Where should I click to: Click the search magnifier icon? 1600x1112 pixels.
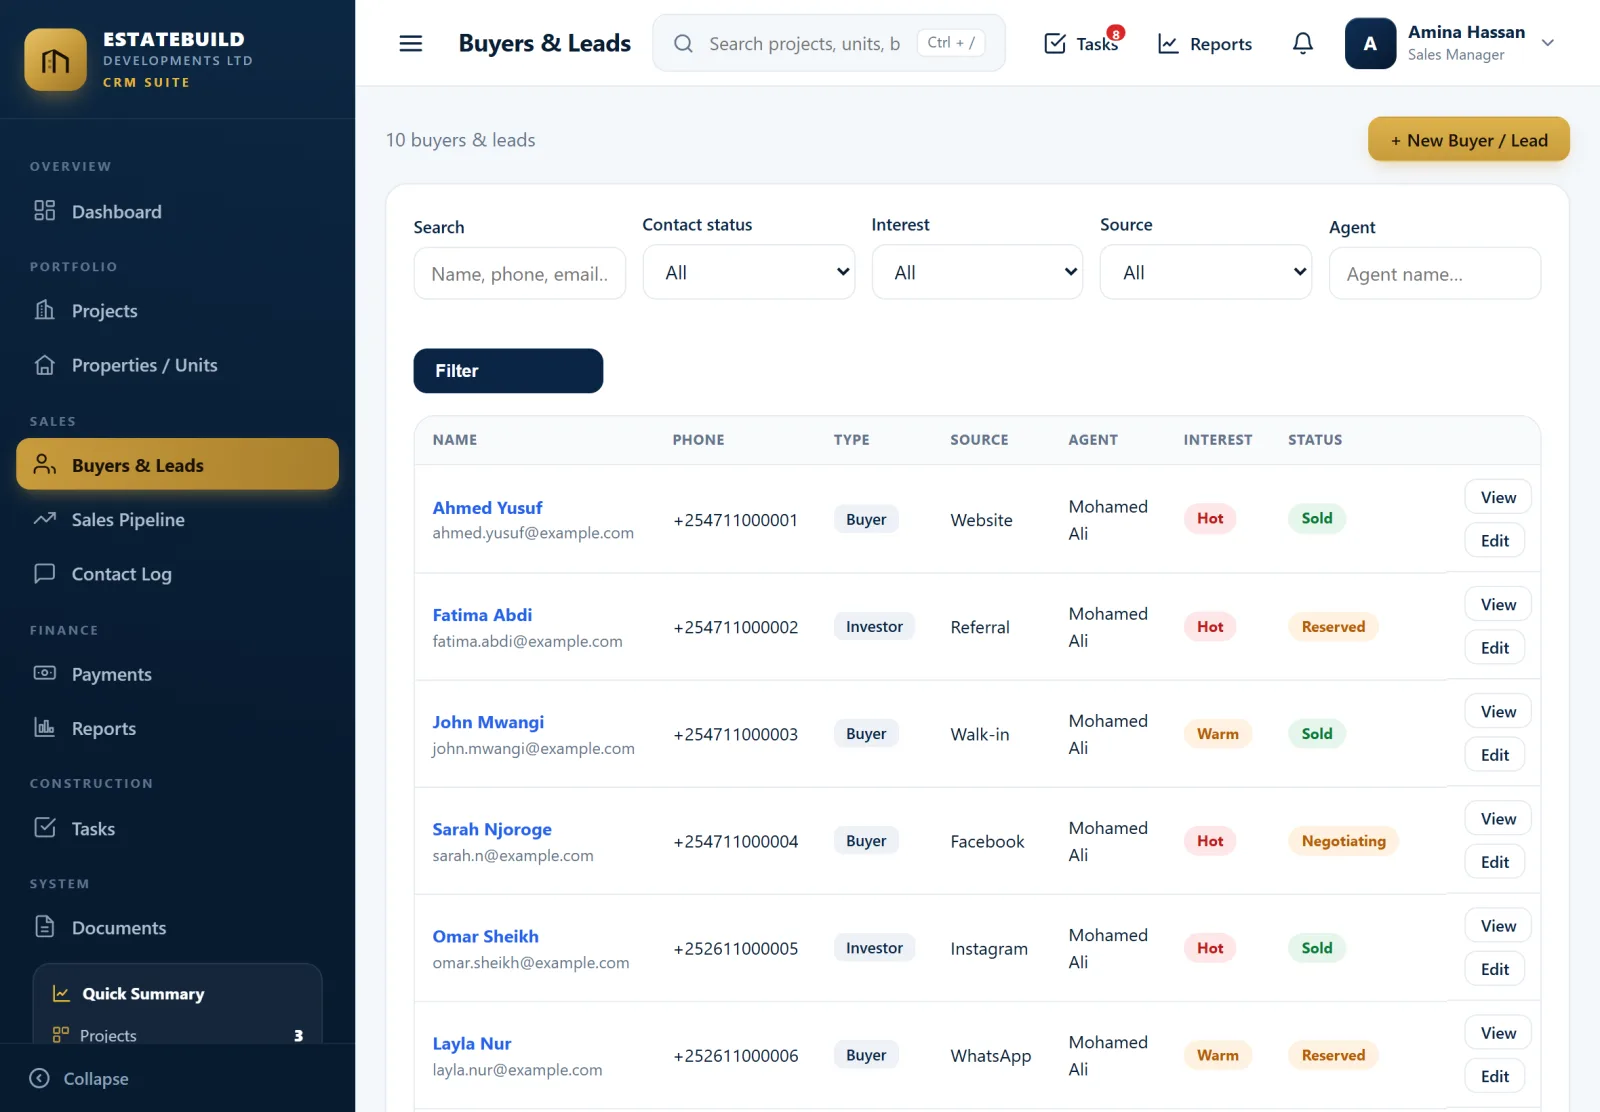pyautogui.click(x=683, y=43)
